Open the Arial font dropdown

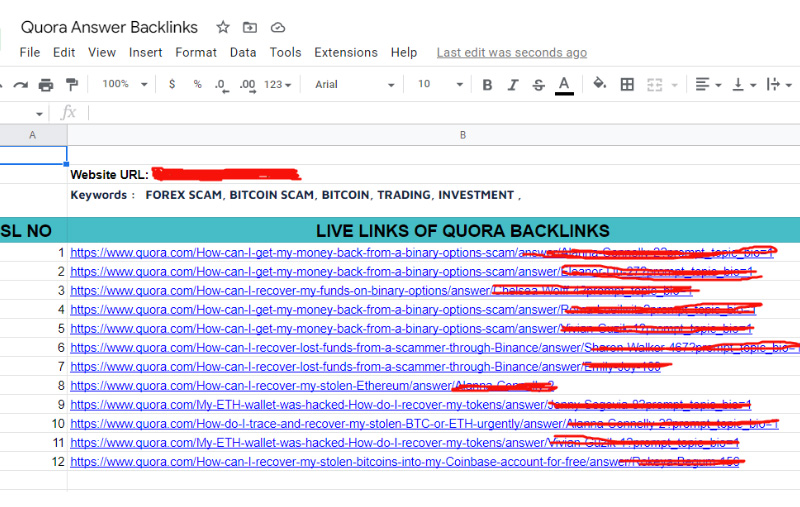355,85
